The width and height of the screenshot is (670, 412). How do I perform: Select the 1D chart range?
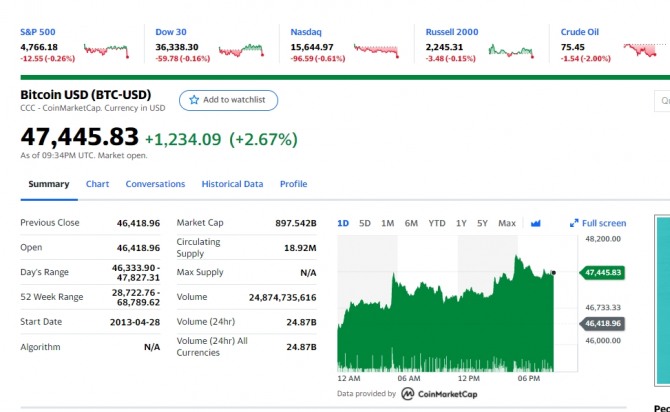[x=343, y=223]
